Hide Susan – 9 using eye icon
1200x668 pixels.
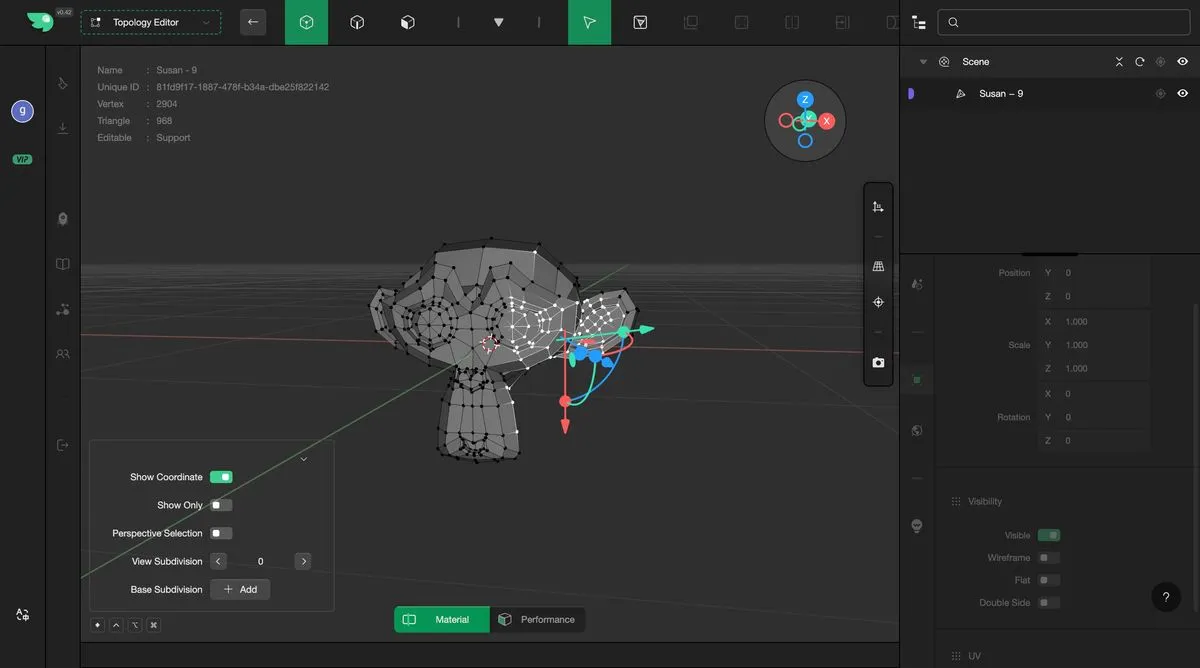pyautogui.click(x=1182, y=94)
